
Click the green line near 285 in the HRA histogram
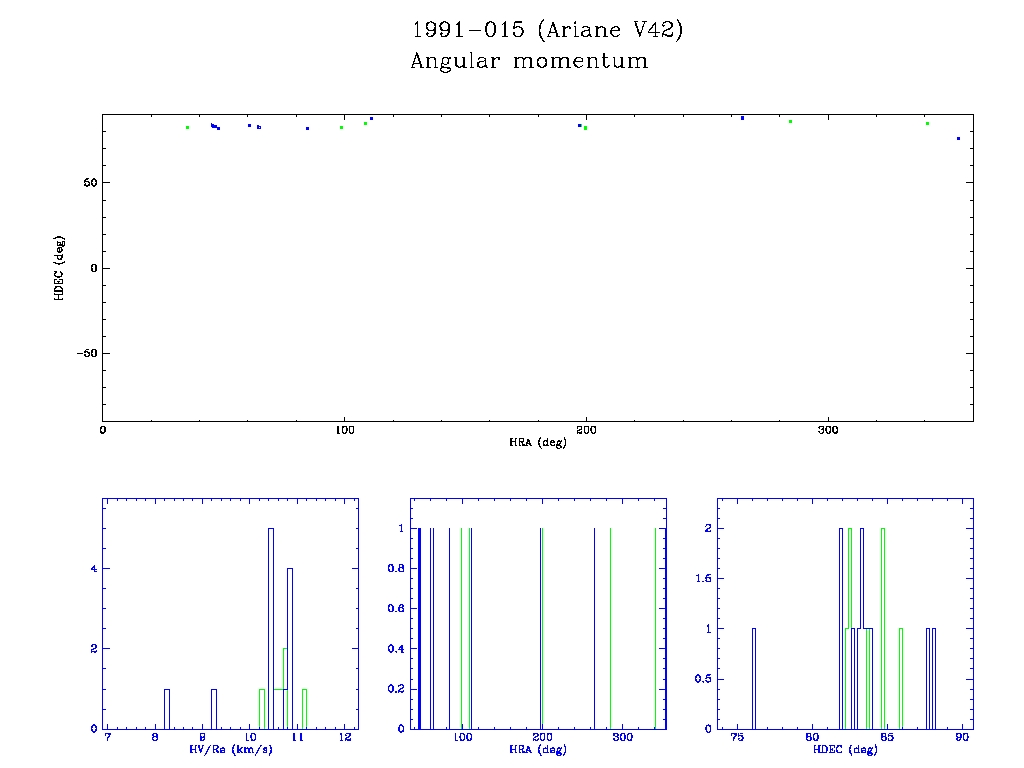pos(611,628)
